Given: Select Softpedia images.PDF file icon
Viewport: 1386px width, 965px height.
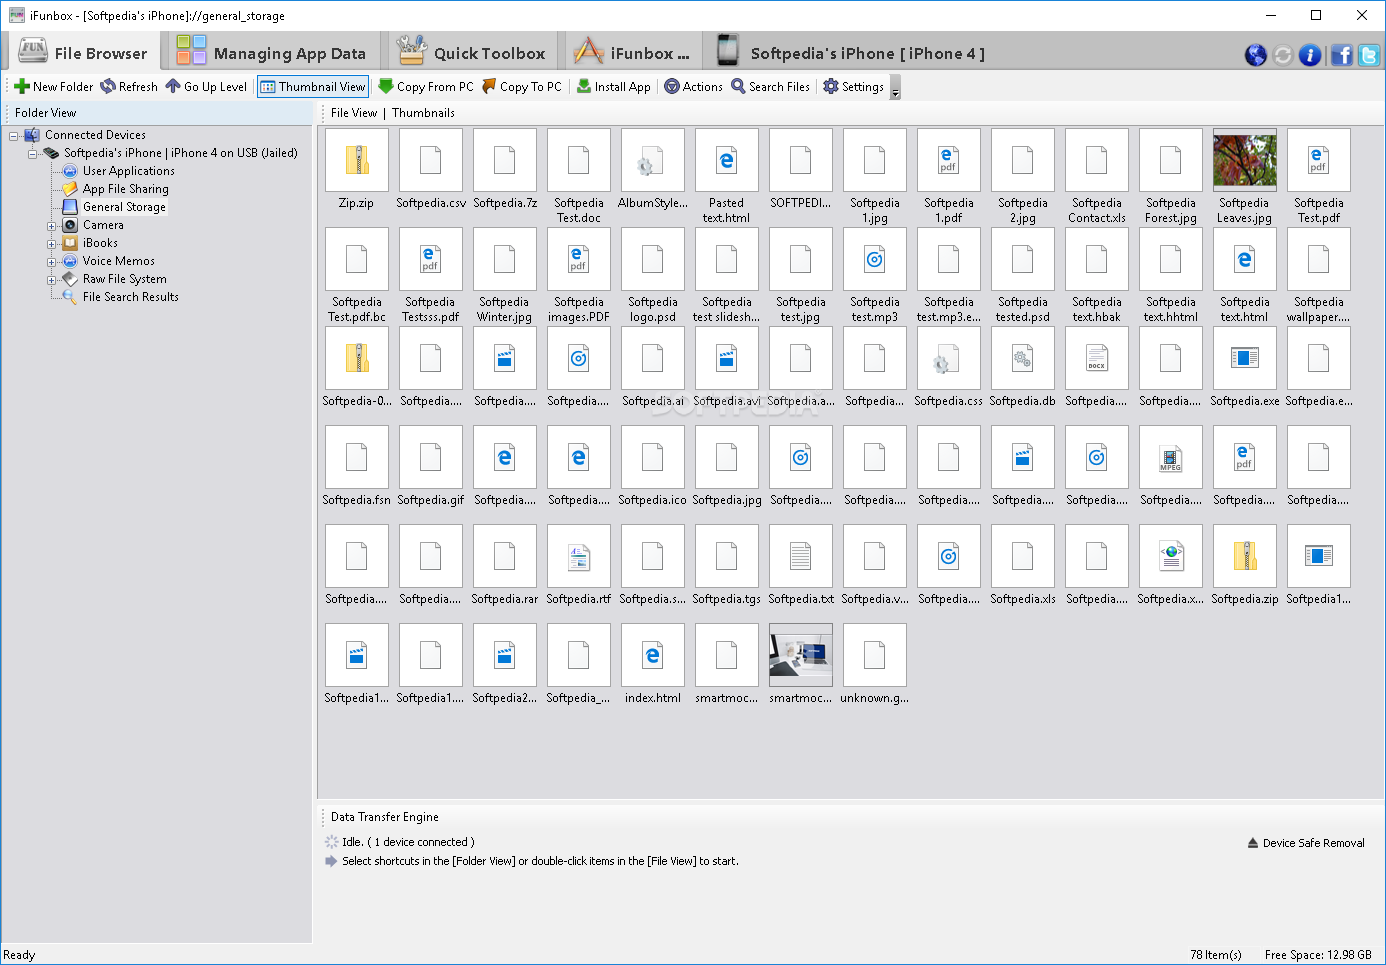Looking at the screenshot, I should tap(579, 259).
